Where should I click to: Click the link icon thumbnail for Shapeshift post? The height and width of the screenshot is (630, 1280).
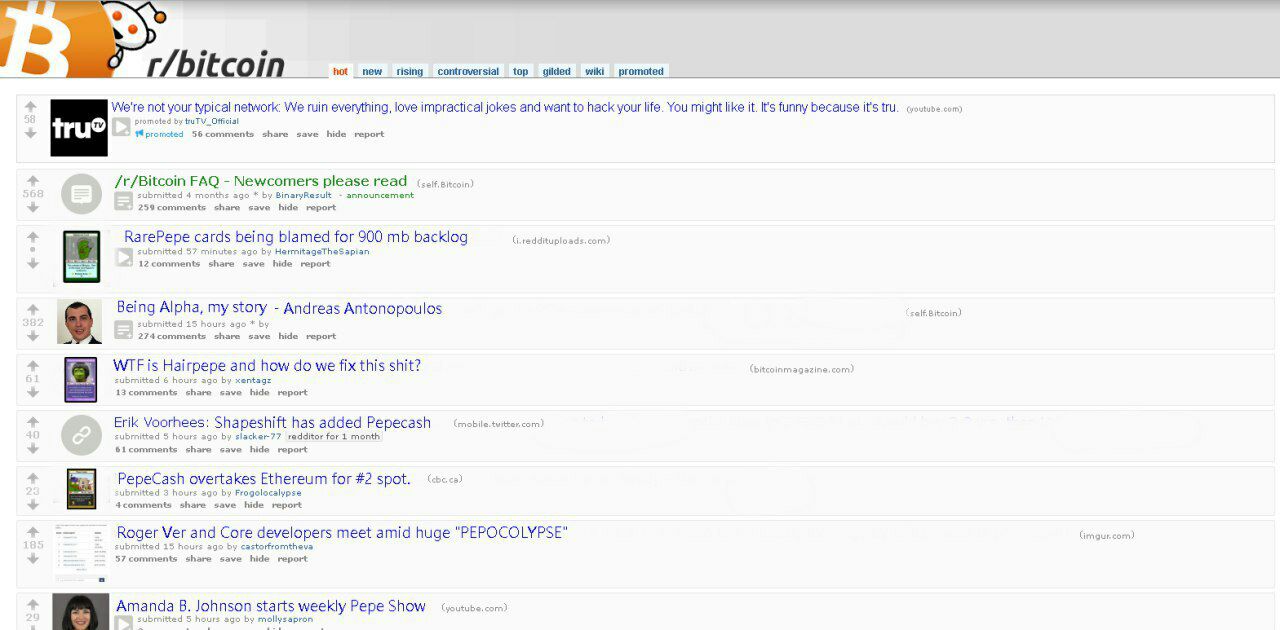point(81,435)
